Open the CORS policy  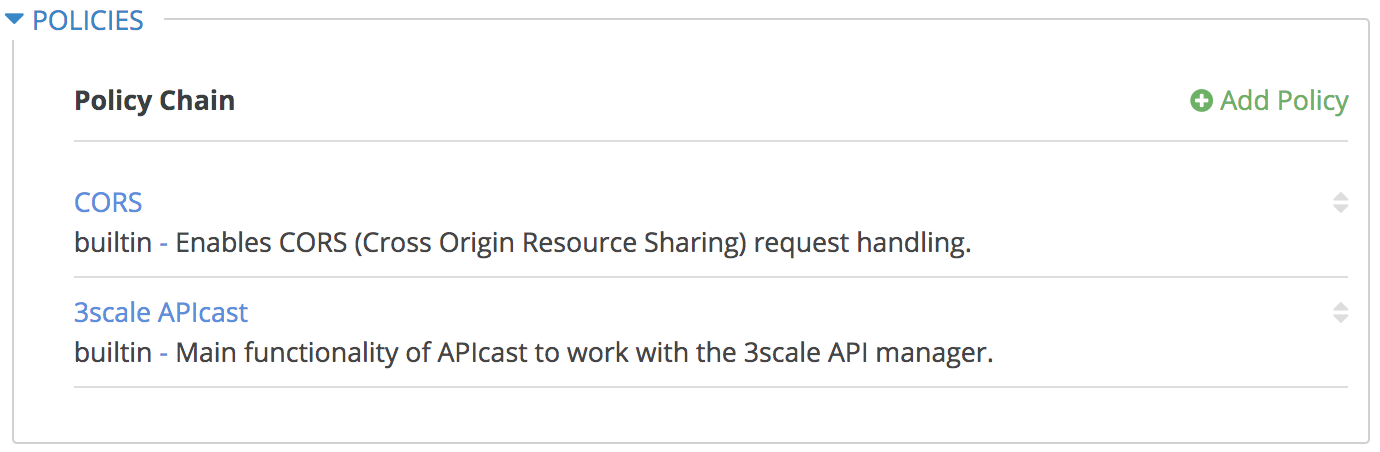[108, 203]
